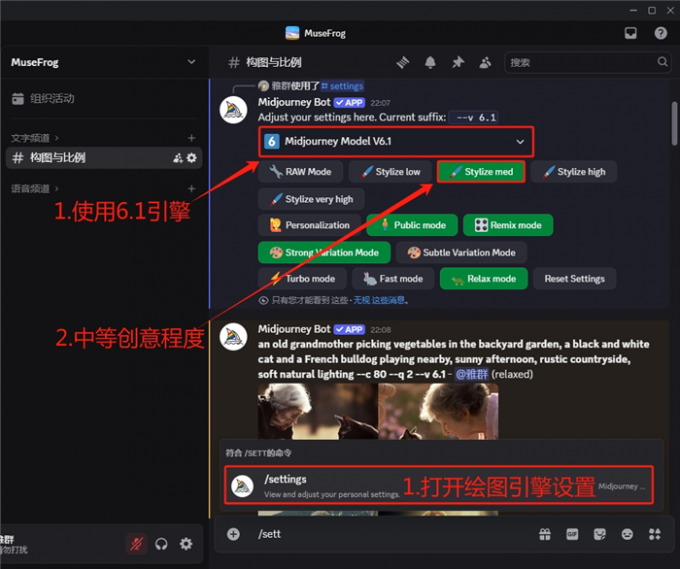680x569 pixels.
Task: Collapse the 文字频道 category
Action: point(35,138)
